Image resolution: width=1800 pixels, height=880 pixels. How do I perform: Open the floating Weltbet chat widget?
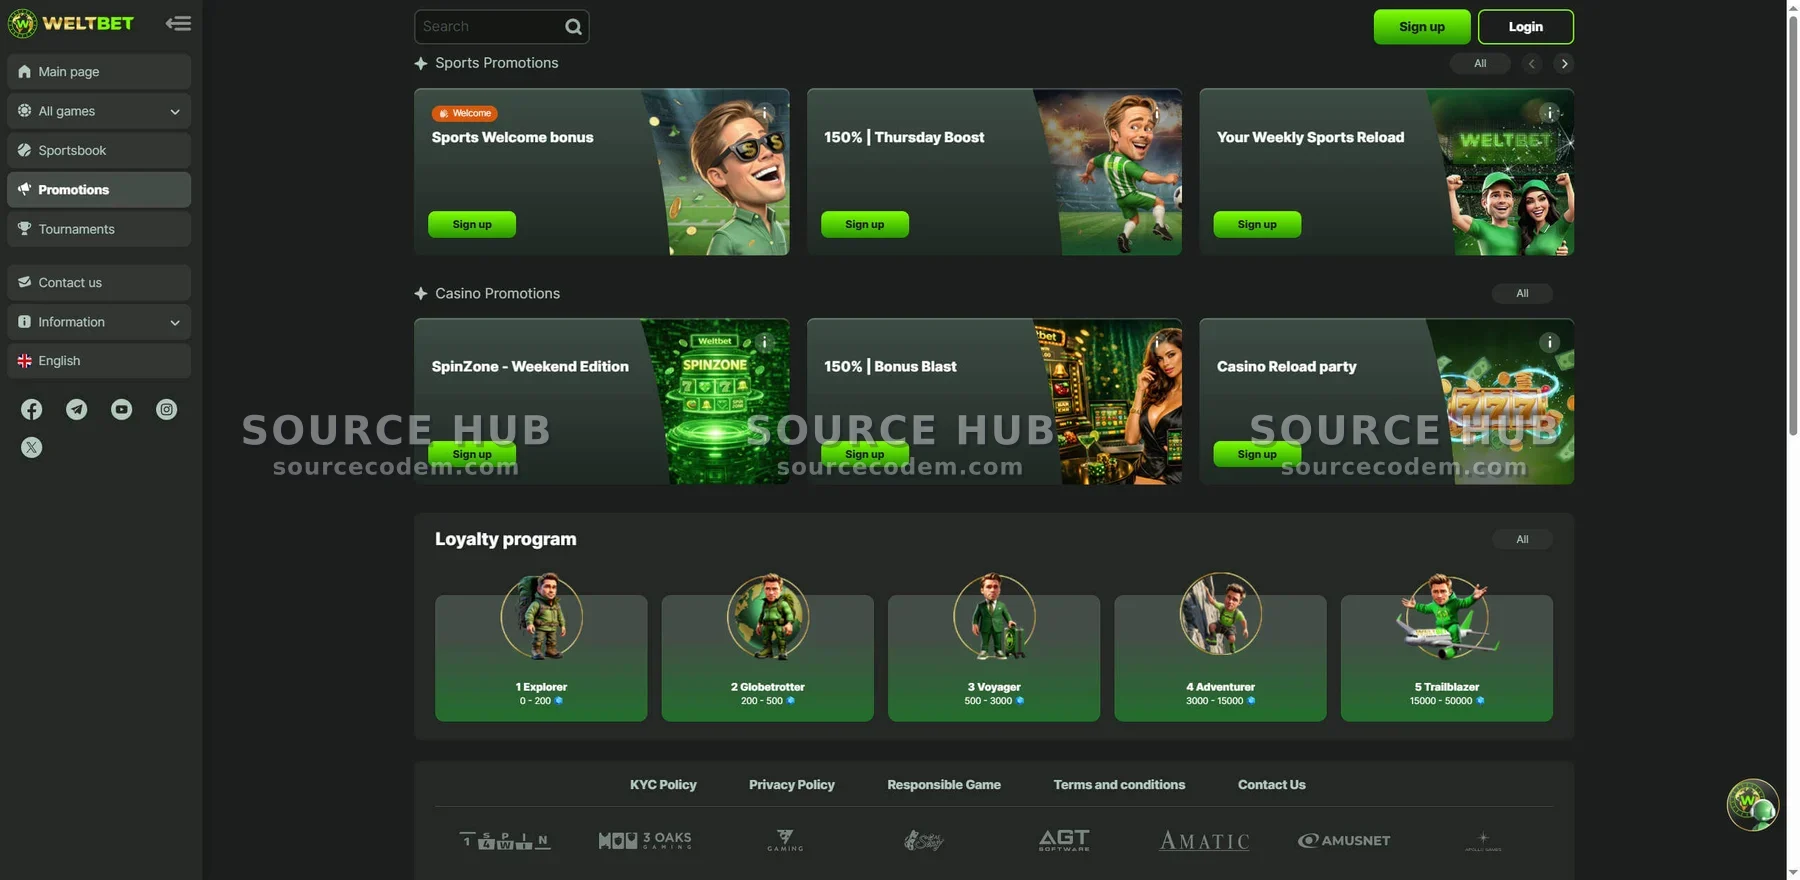tap(1752, 804)
